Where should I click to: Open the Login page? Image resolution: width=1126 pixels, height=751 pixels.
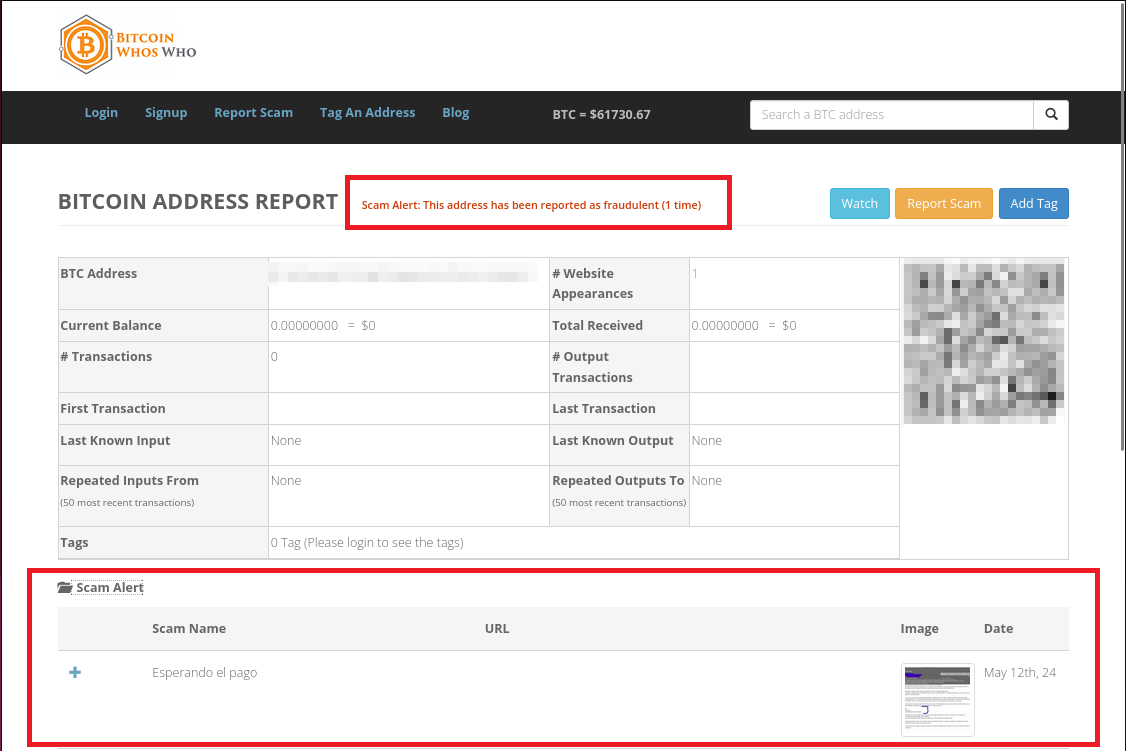click(101, 113)
